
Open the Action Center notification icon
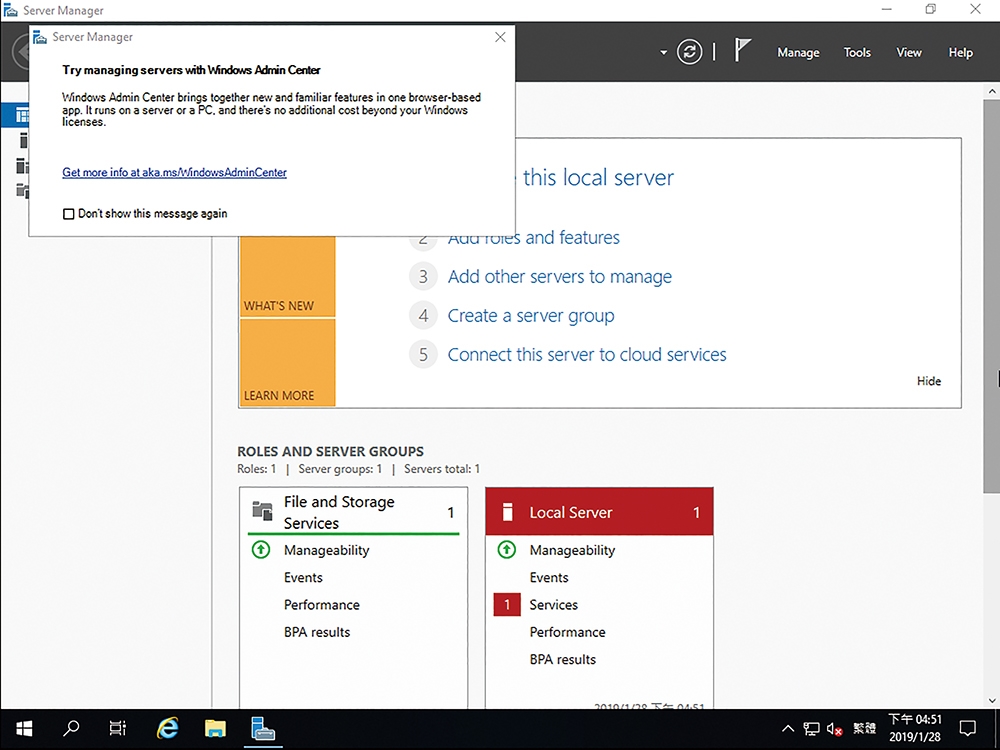(x=968, y=728)
